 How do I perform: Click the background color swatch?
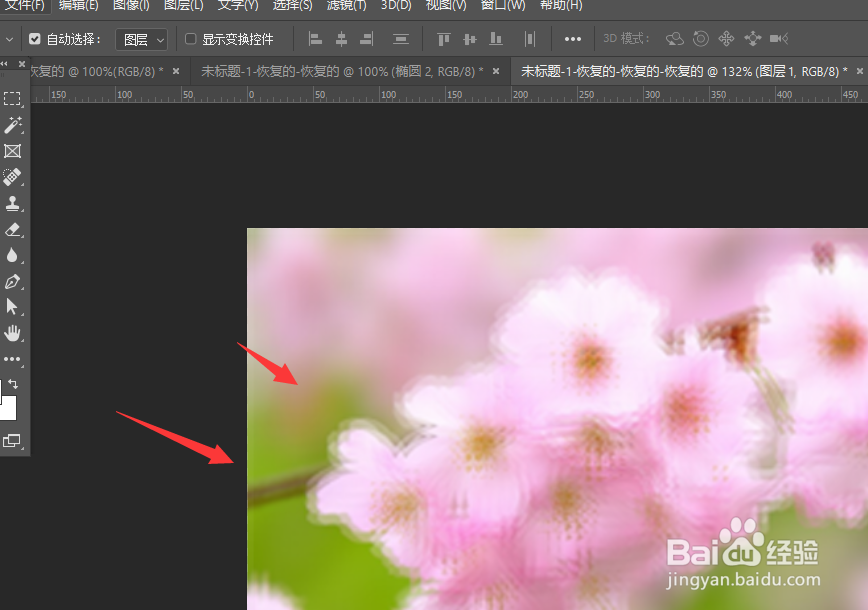[x=8, y=409]
